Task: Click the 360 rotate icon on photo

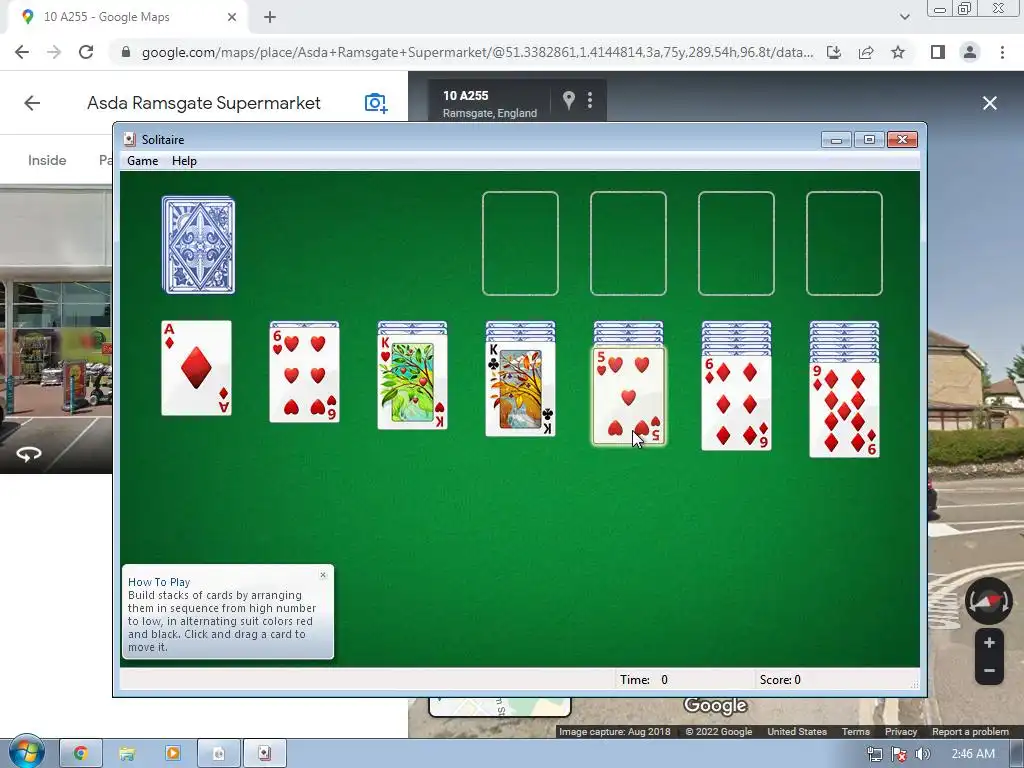Action: point(29,453)
